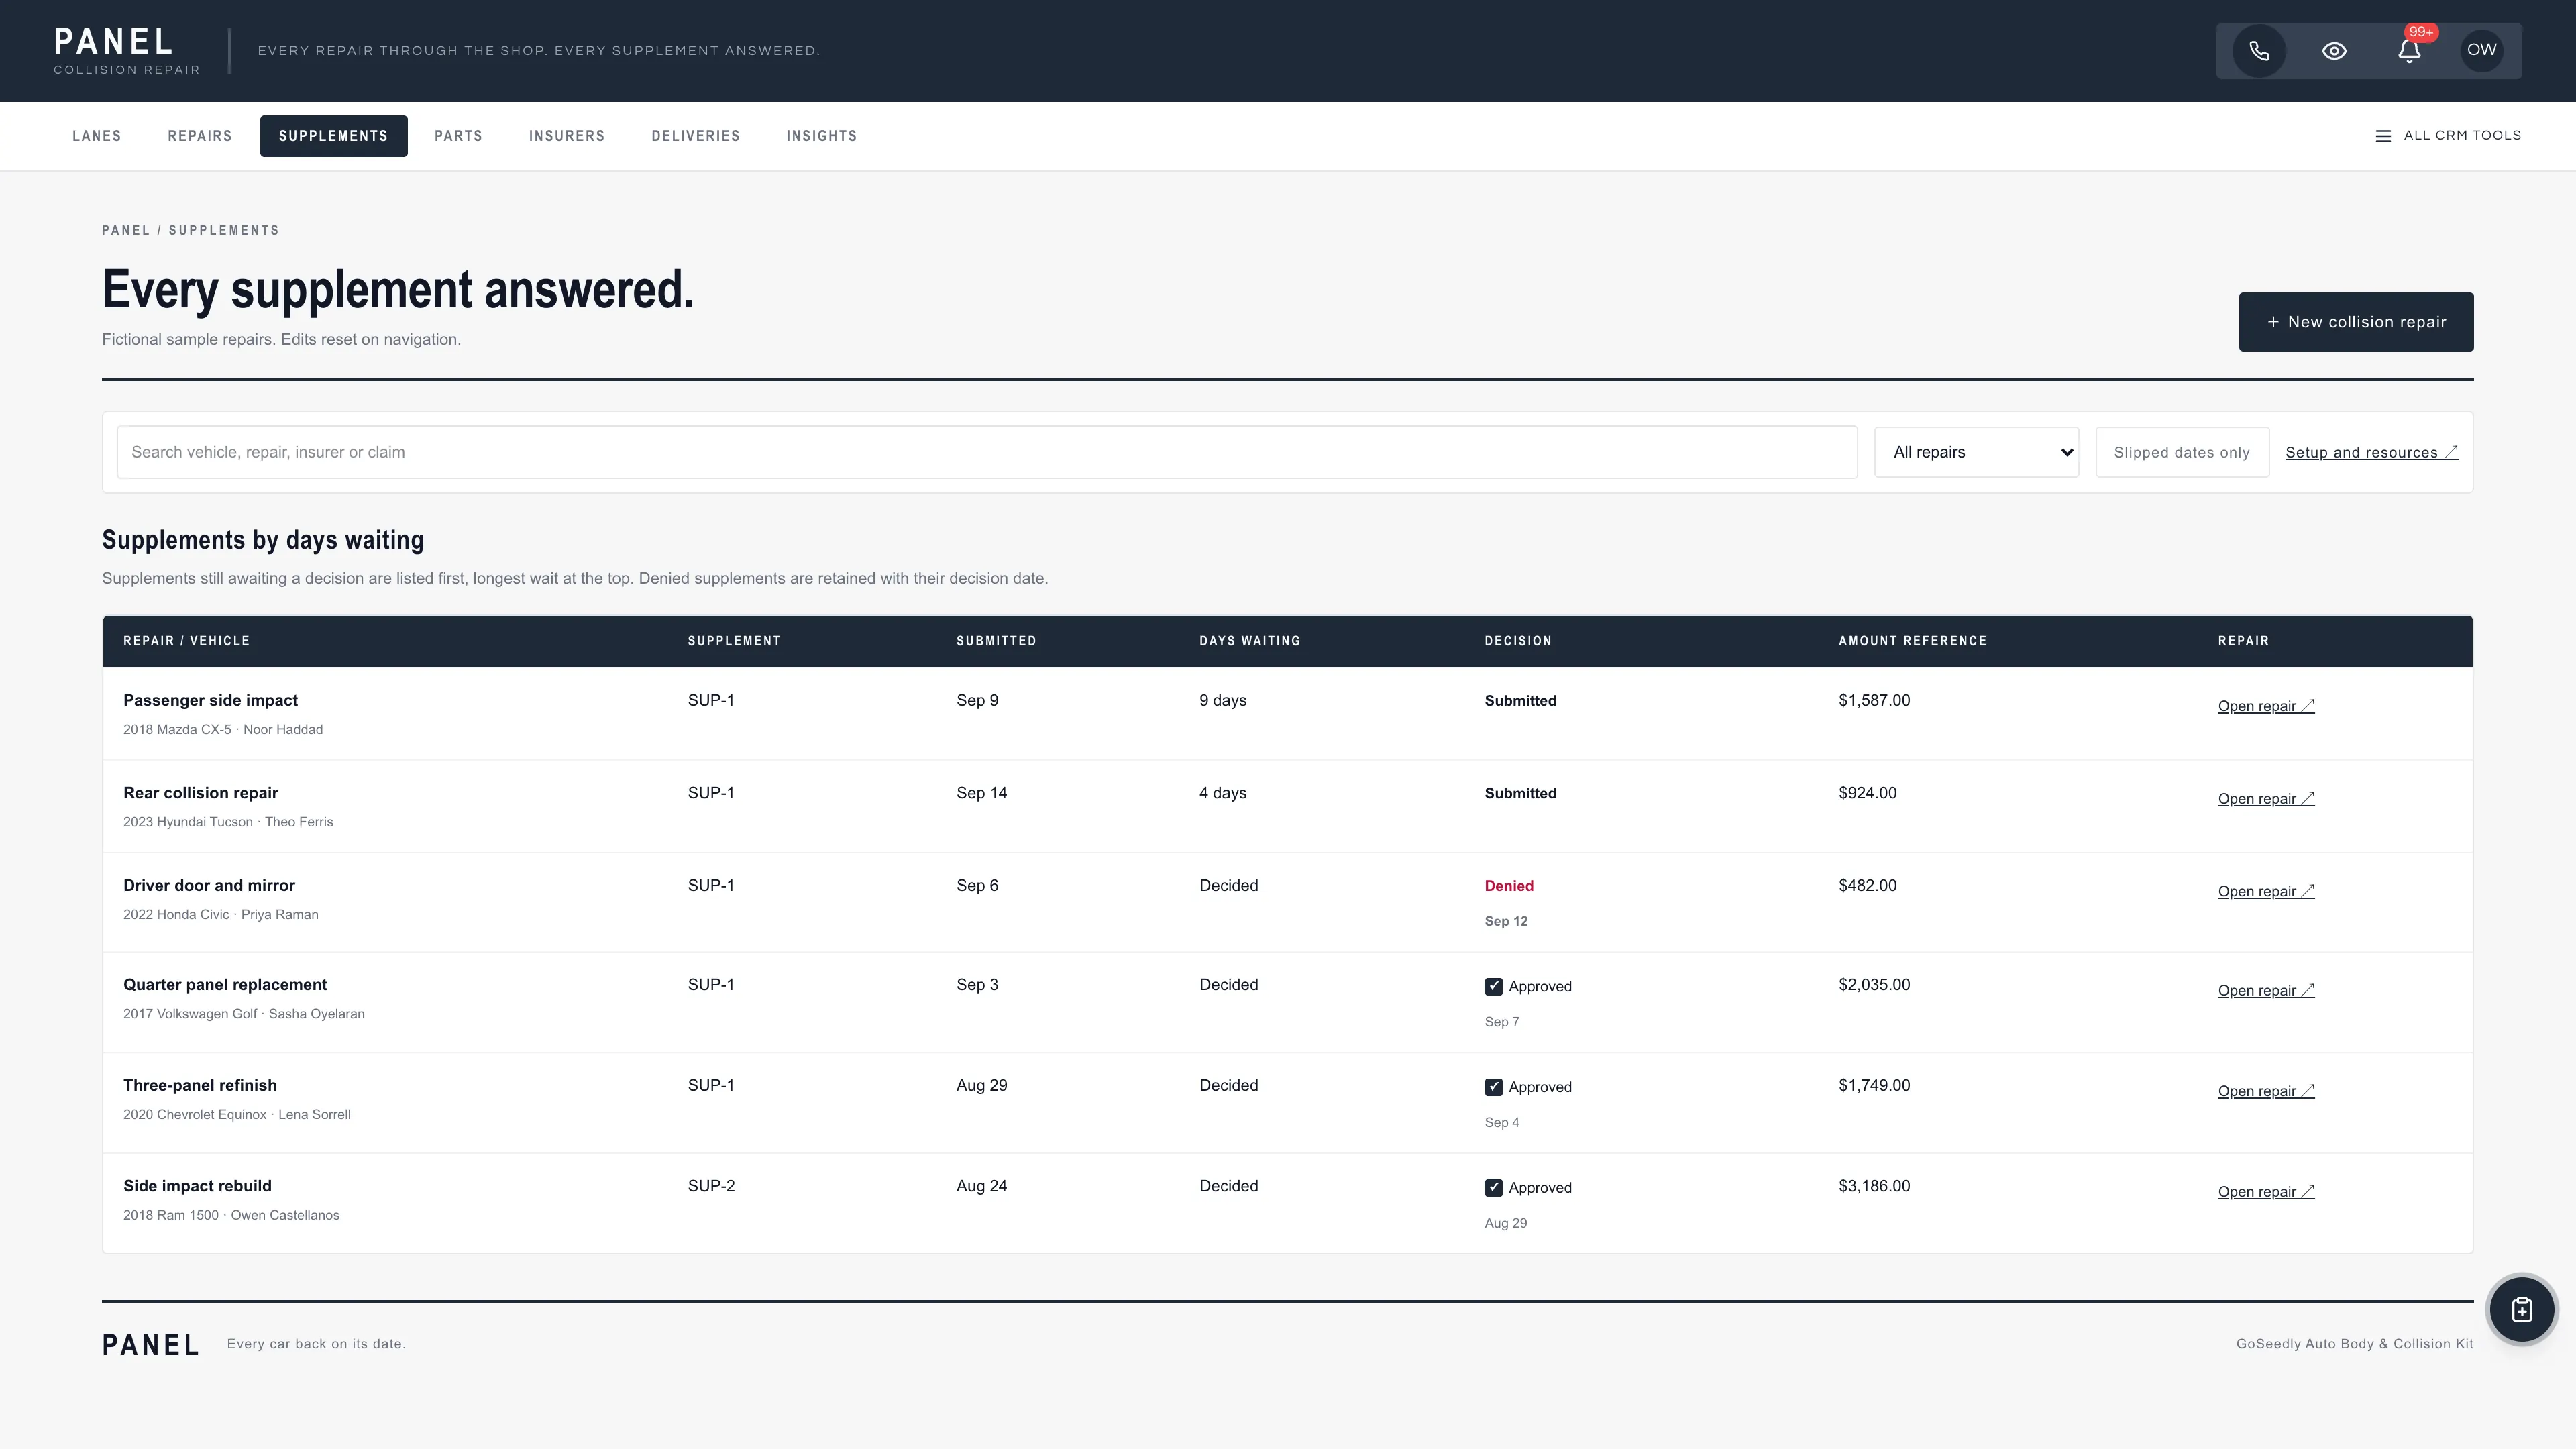Open repair for Three-panel refinish
Image resolution: width=2576 pixels, height=1449 pixels.
pyautogui.click(x=2266, y=1091)
